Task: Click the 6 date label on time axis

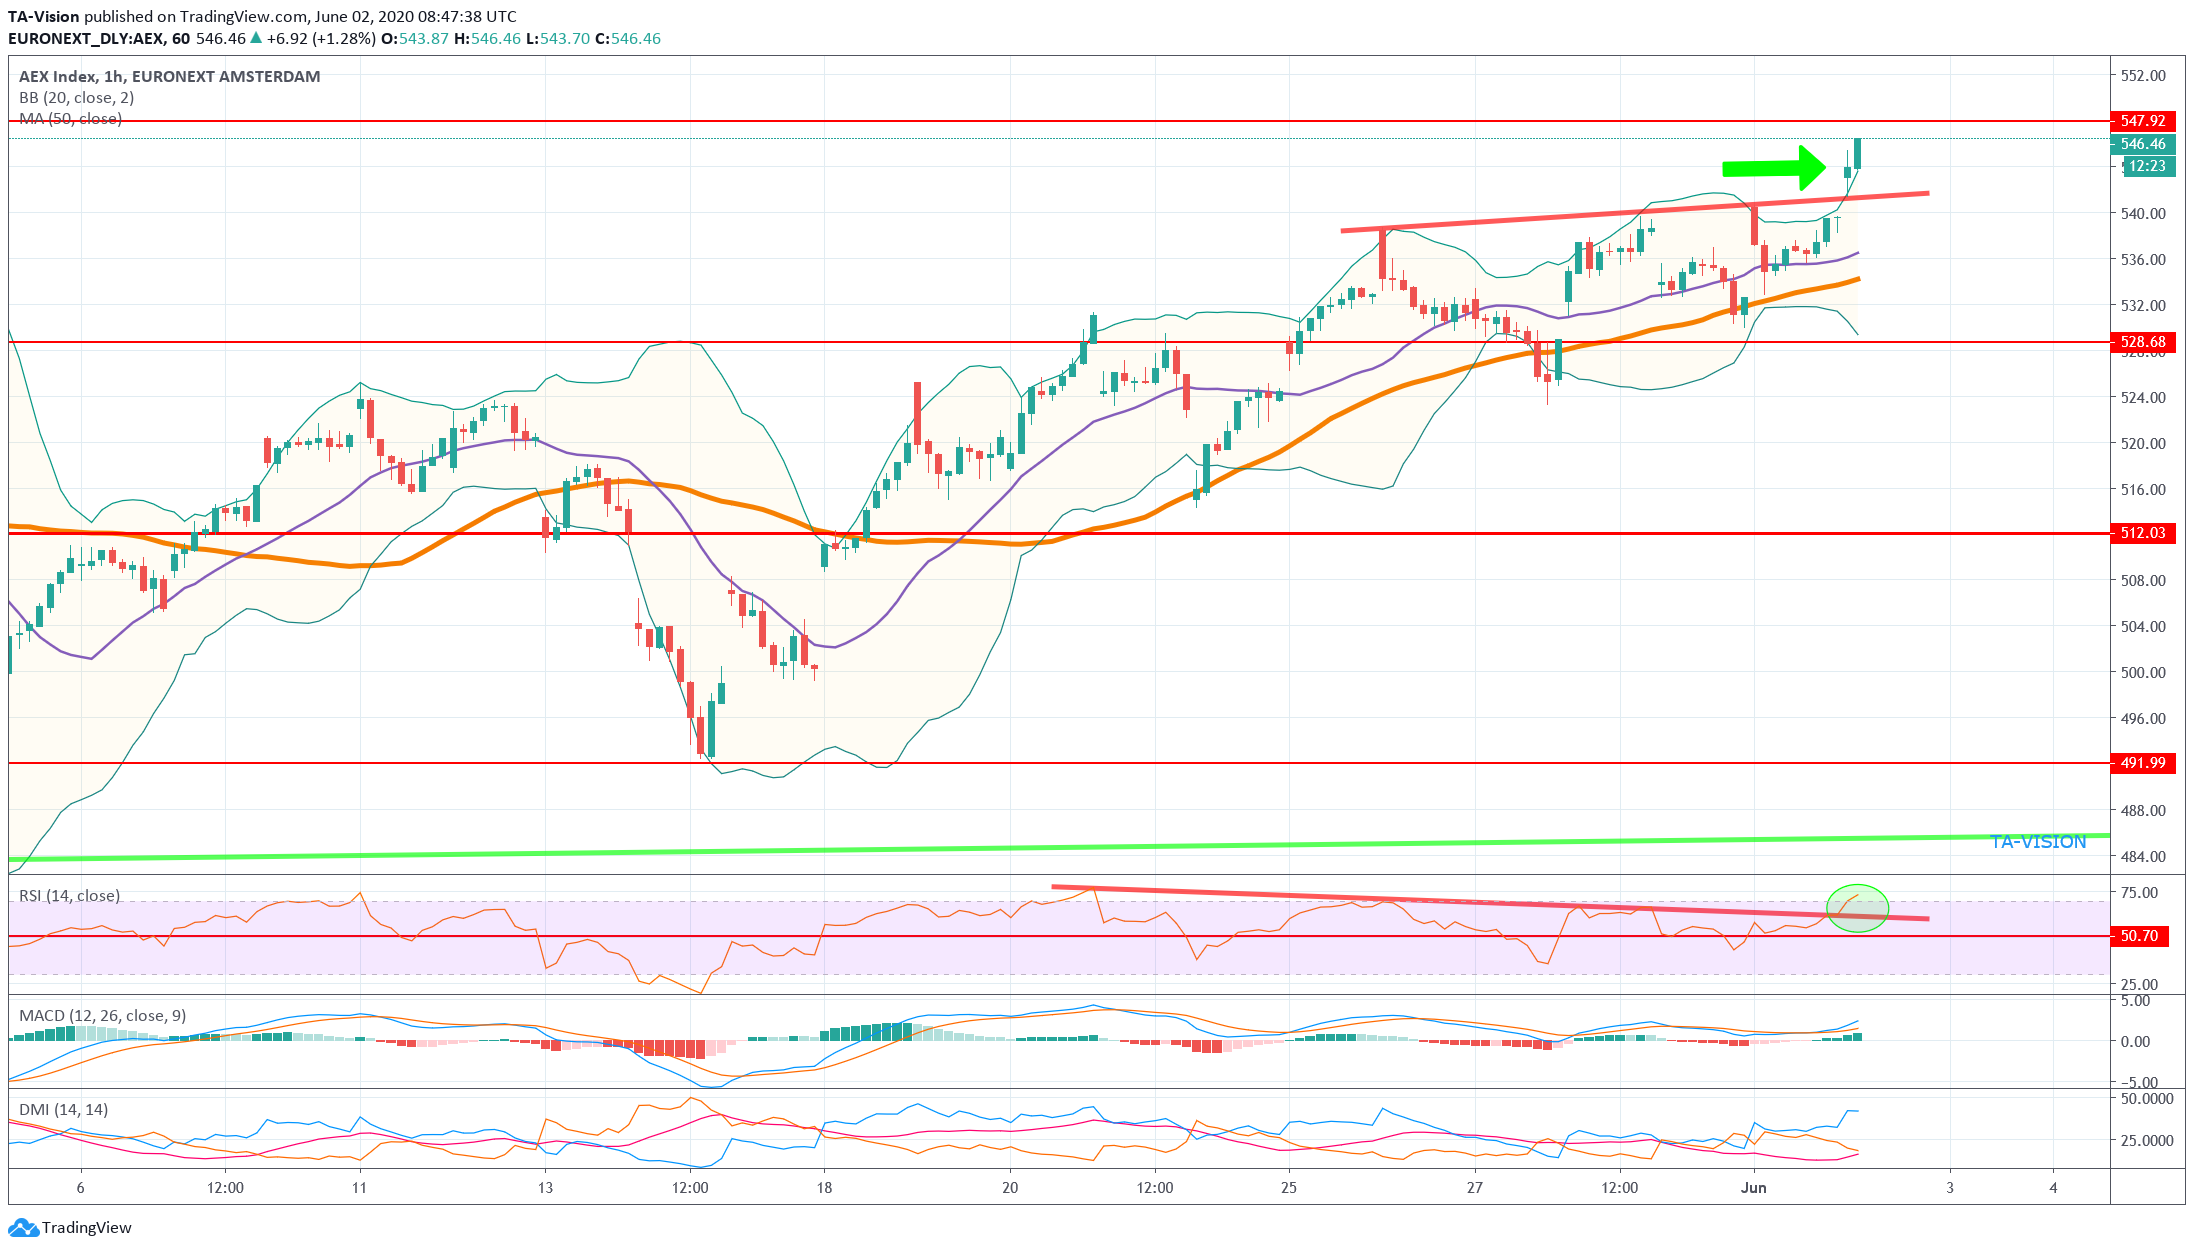Action: point(81,1188)
